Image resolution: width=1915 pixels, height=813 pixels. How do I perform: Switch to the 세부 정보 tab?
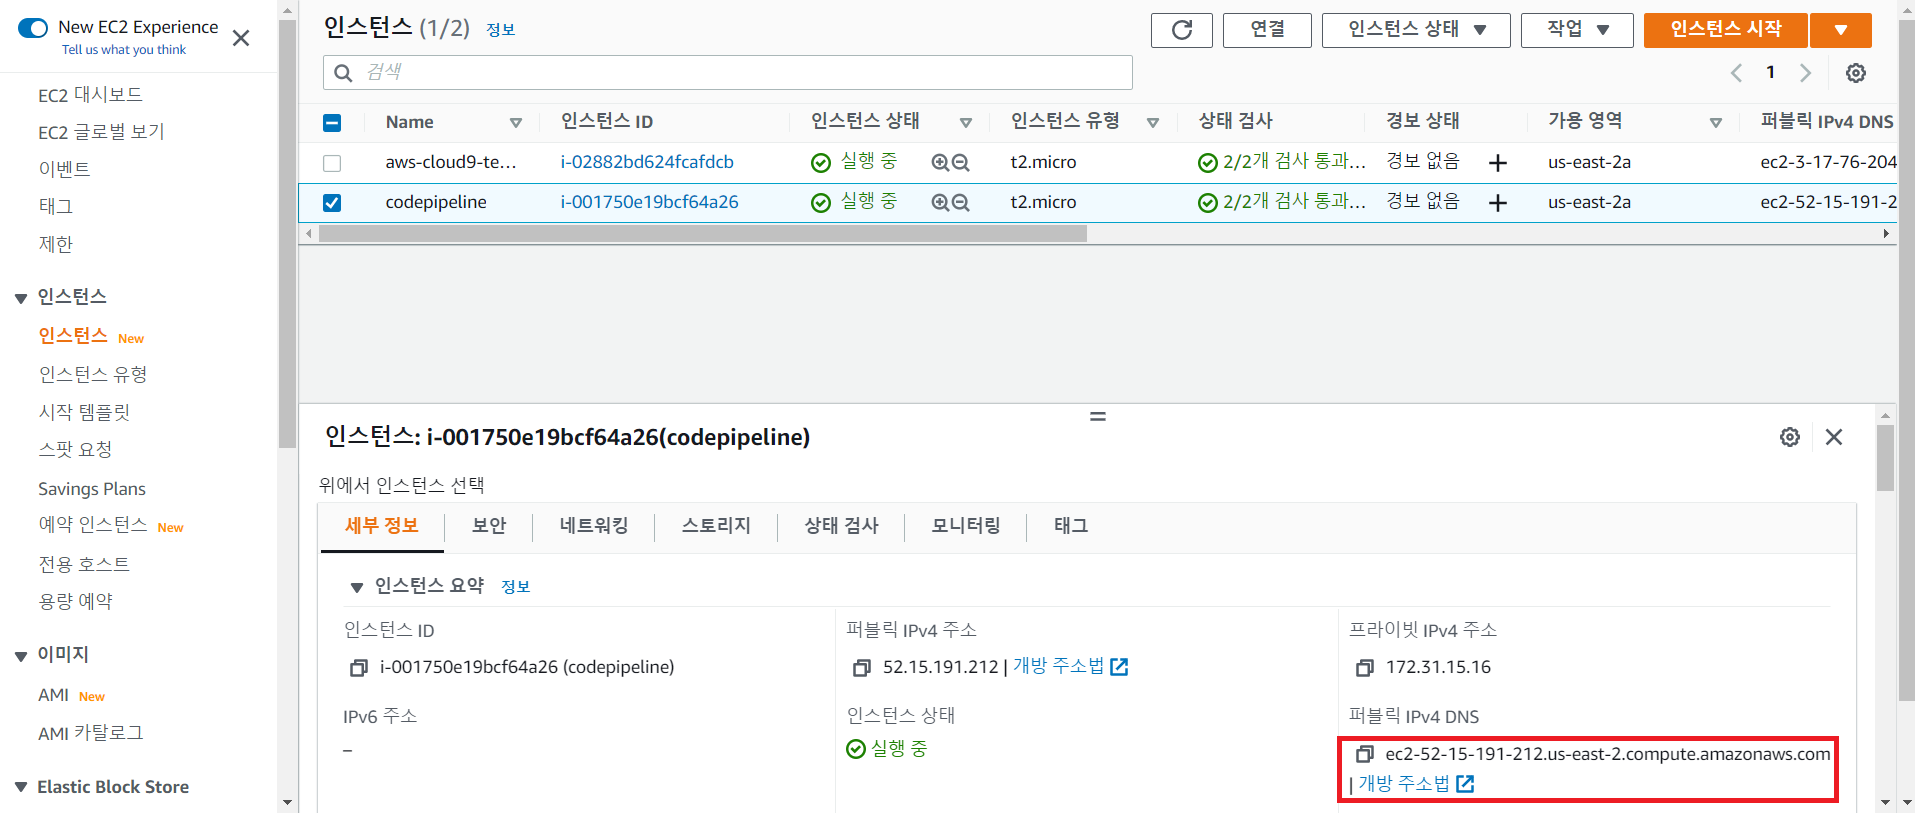382,526
